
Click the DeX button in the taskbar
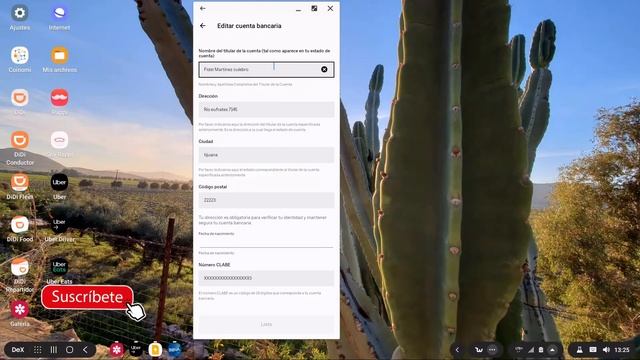tap(18, 350)
